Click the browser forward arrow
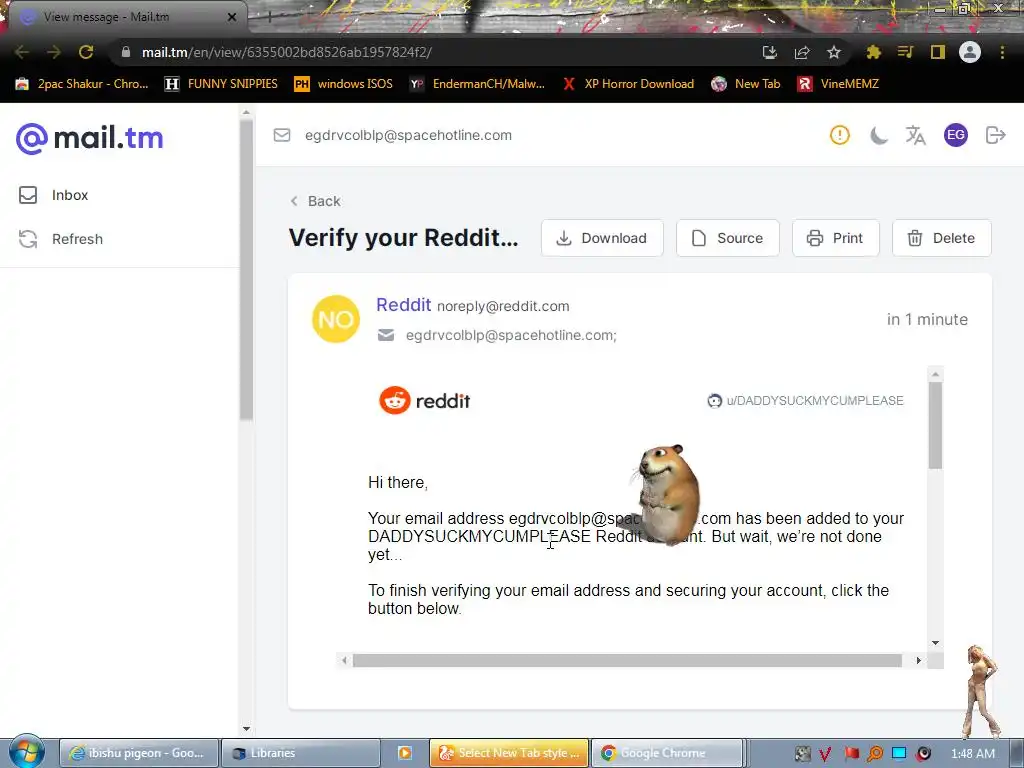Viewport: 1024px width, 768px height. pos(54,52)
